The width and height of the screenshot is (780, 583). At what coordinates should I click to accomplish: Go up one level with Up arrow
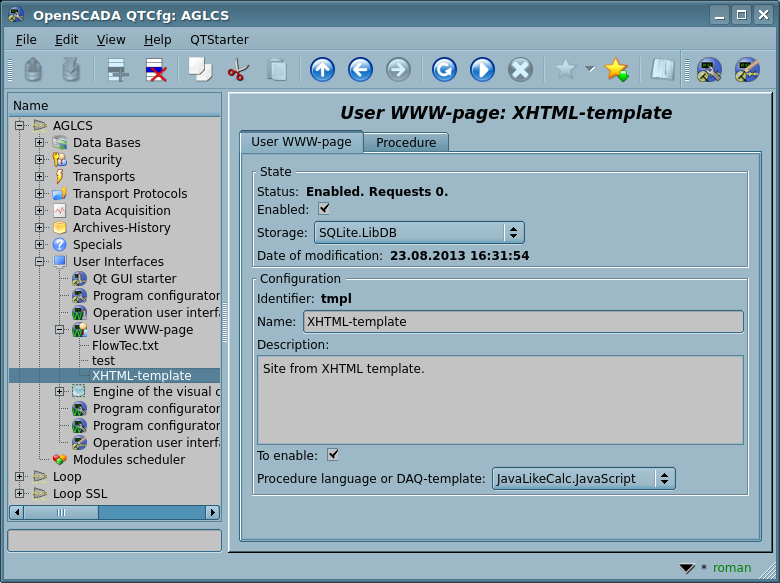point(322,70)
